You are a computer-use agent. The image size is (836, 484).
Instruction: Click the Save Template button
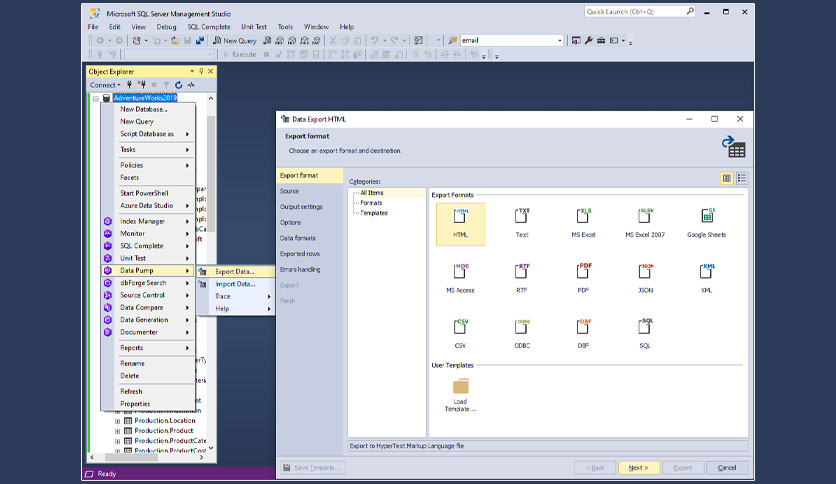(312, 468)
